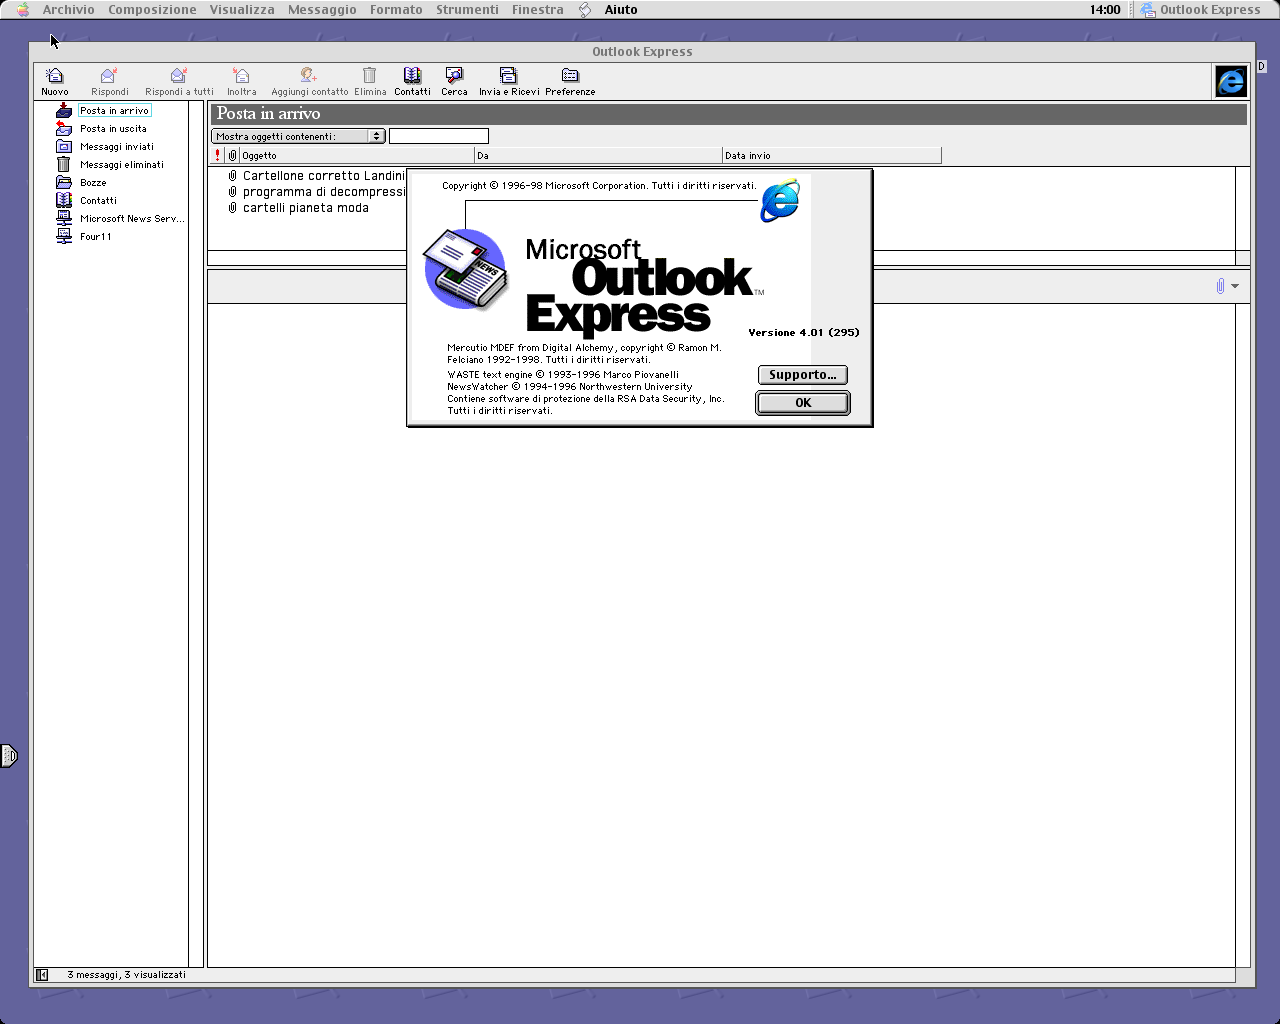Open Preferenze from the toolbar
Image resolution: width=1280 pixels, height=1024 pixels.
click(x=570, y=81)
